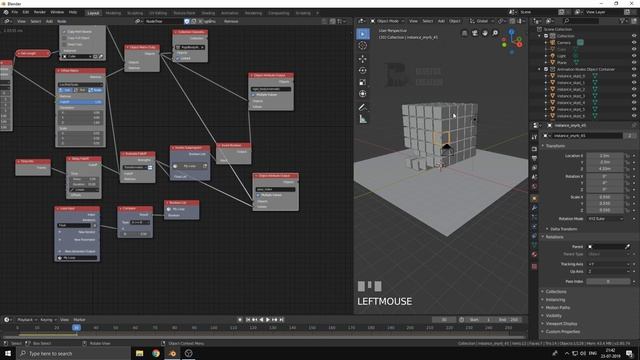Viewport: 640px width, 360px height.
Task: Click the Windows taskbar search box
Action: coord(73,353)
